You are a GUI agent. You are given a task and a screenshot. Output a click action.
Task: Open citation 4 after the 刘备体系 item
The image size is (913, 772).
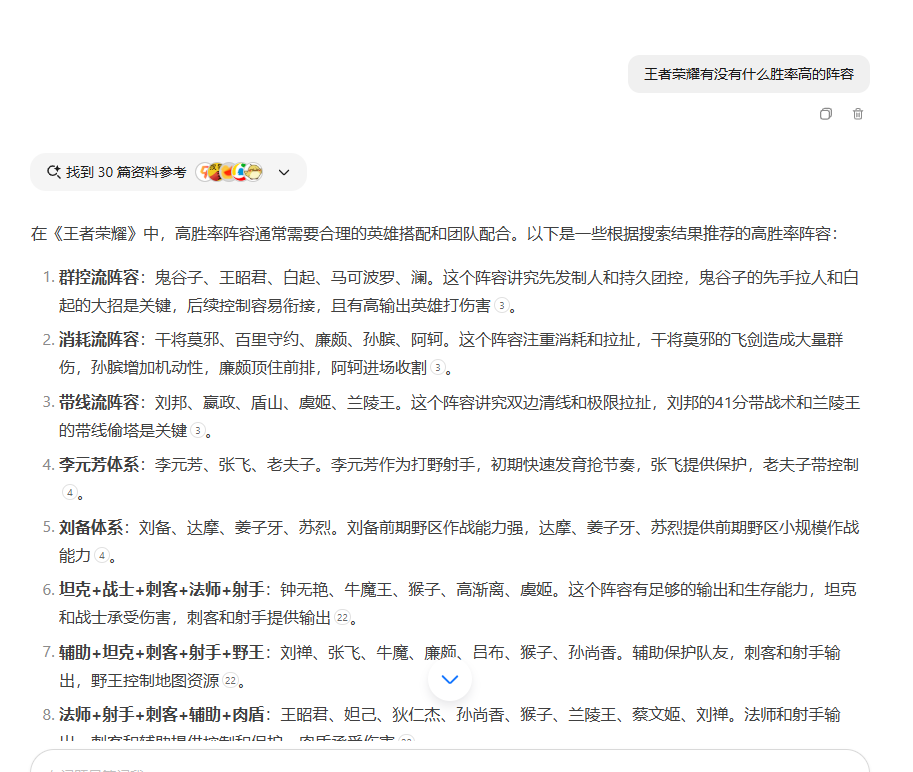coord(101,556)
